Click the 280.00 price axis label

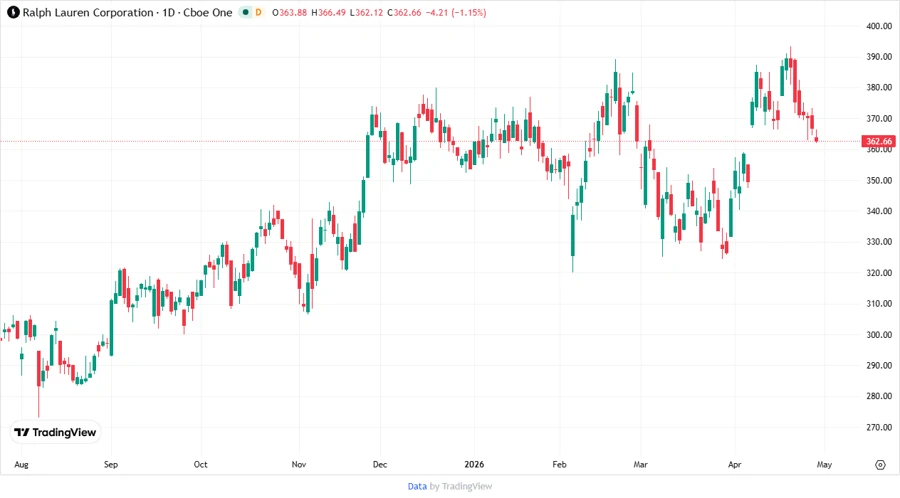[879, 396]
